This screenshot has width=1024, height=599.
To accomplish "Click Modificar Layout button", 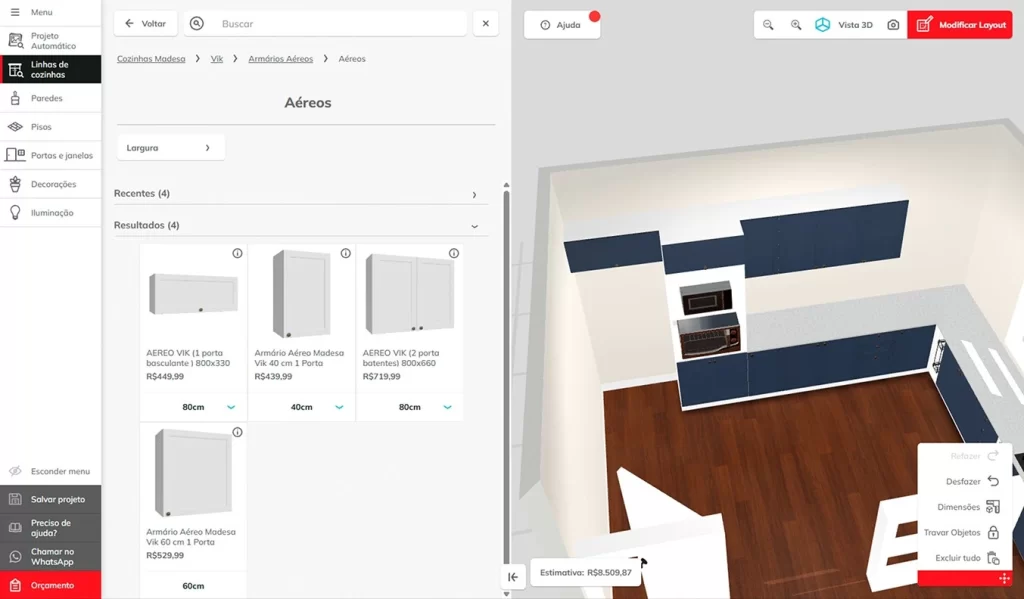I will tap(960, 25).
